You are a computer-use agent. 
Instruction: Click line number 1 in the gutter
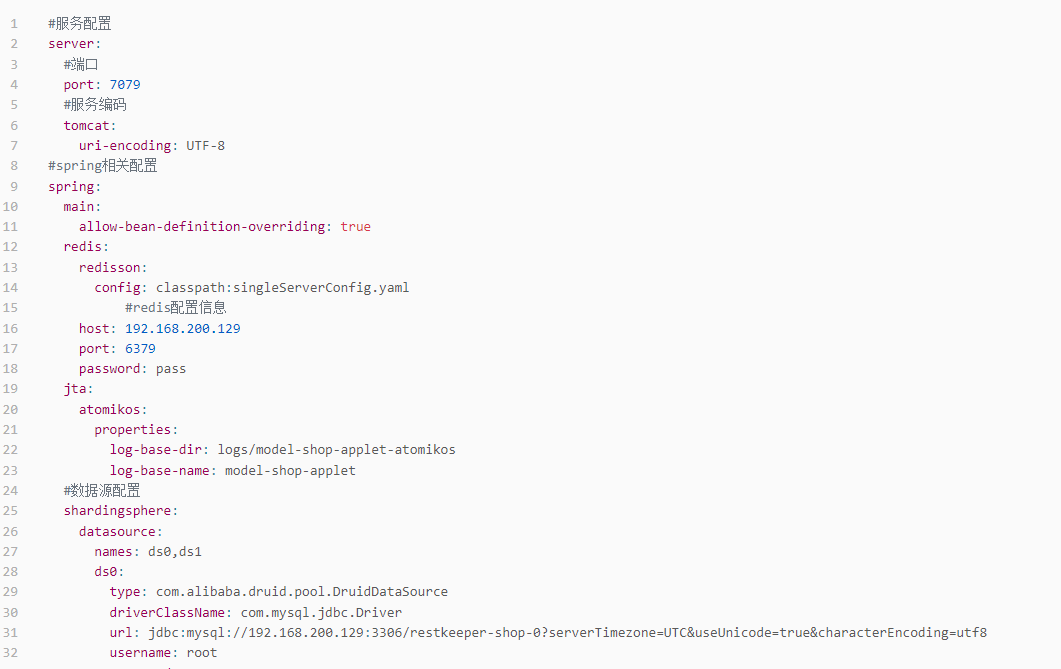click(x=14, y=24)
